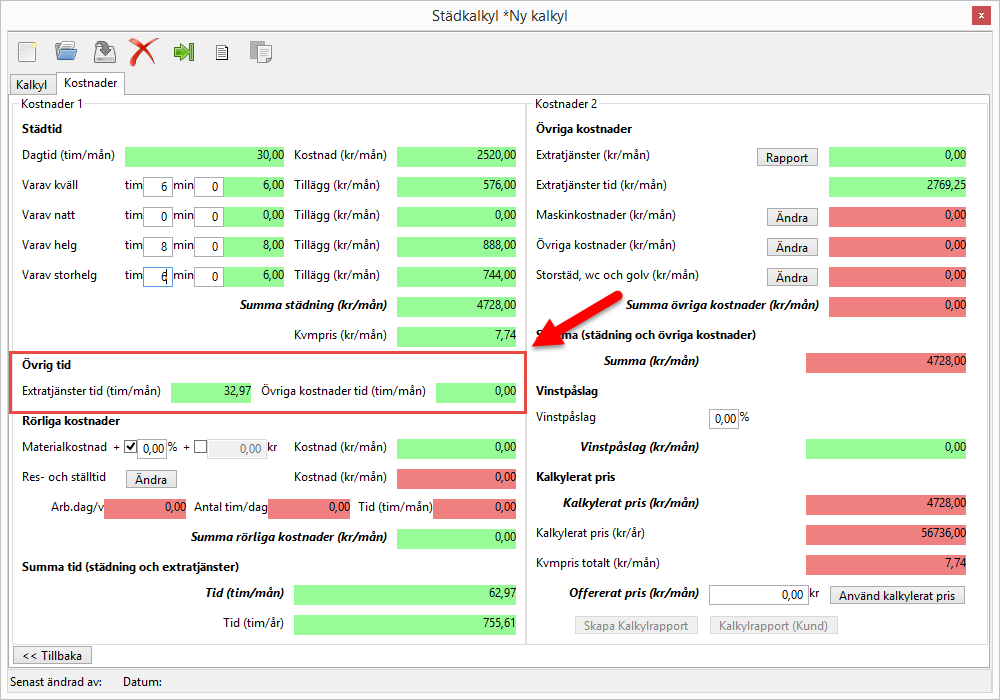The height and width of the screenshot is (700, 1000).
Task: Click the Offererat pris input field
Action: (x=757, y=595)
